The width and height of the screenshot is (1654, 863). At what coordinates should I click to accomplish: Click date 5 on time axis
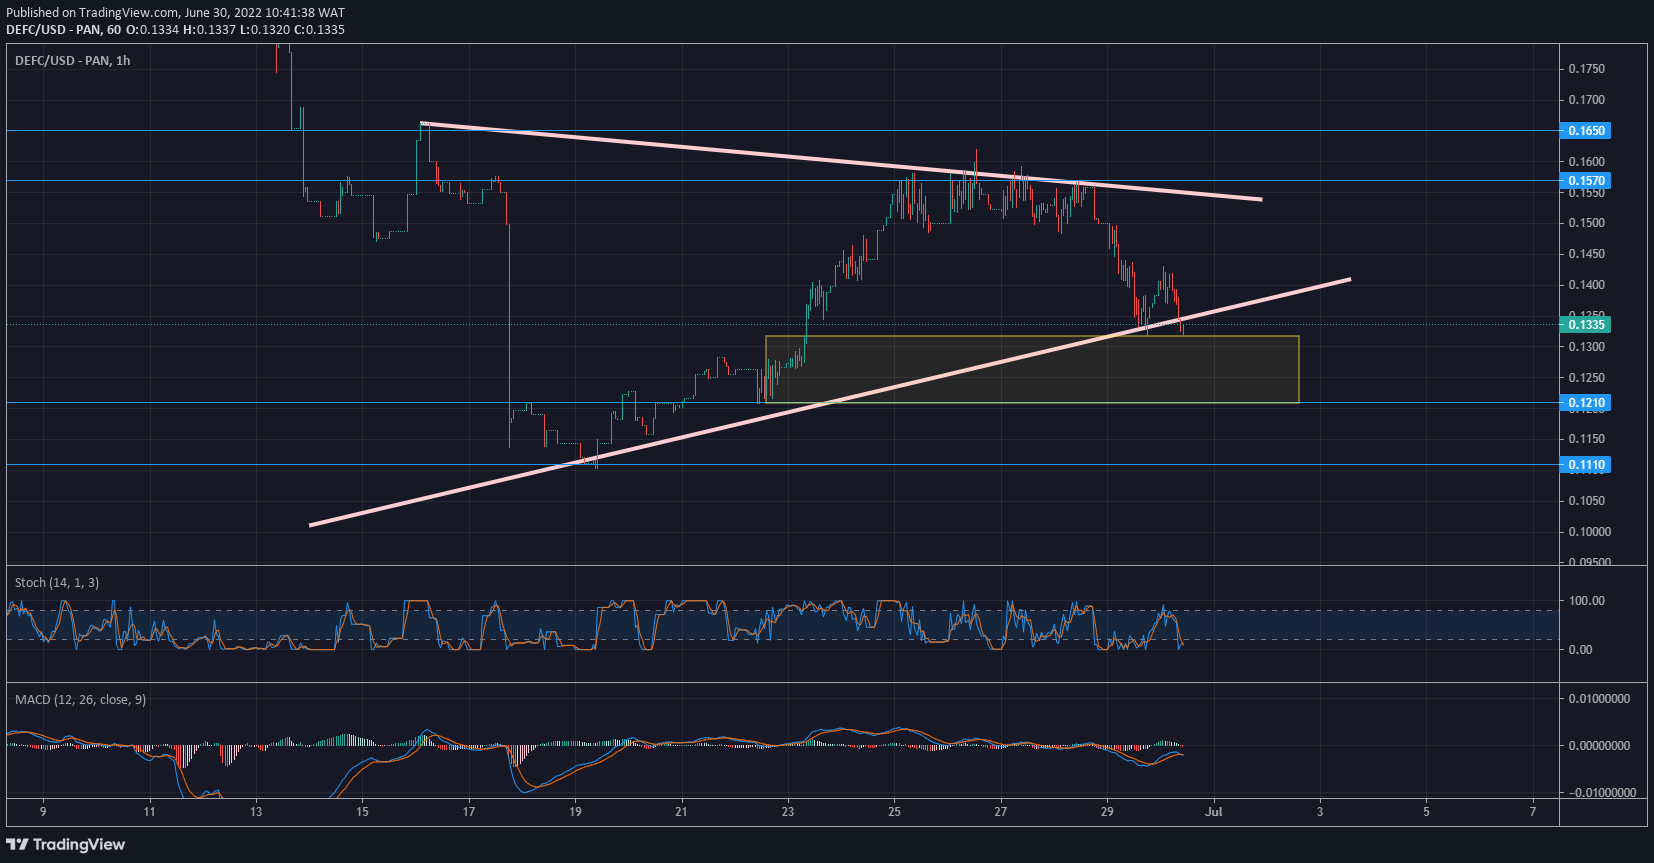[x=1426, y=812]
